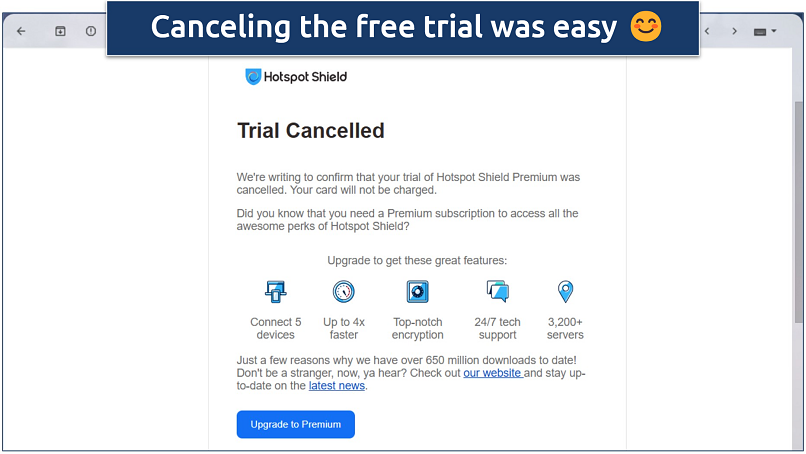Click the 3,200+ servers location pin icon

(x=565, y=292)
